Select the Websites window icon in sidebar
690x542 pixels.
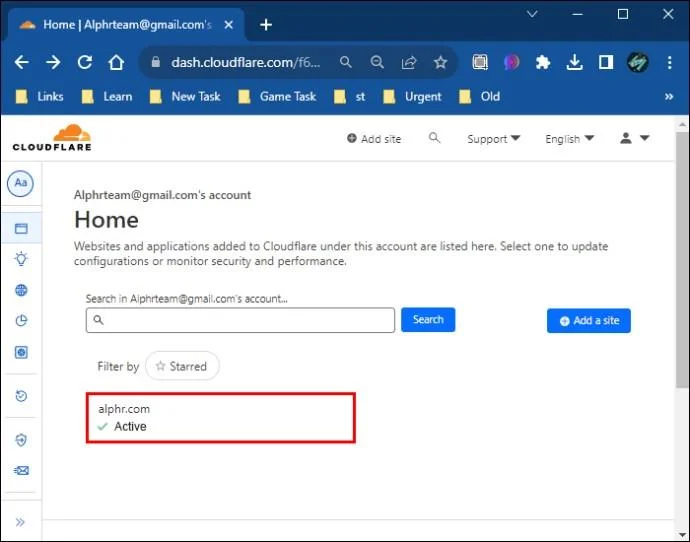pyautogui.click(x=21, y=228)
